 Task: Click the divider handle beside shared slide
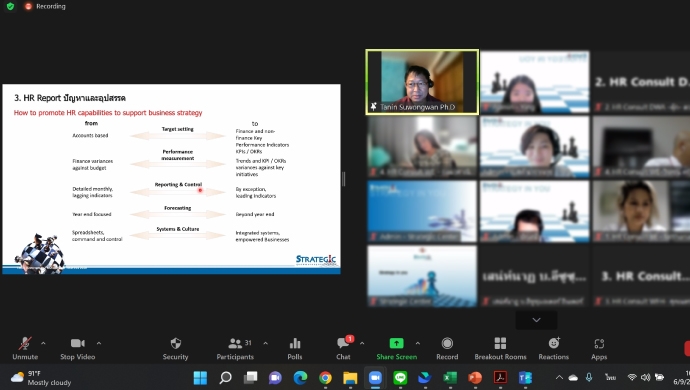click(344, 179)
